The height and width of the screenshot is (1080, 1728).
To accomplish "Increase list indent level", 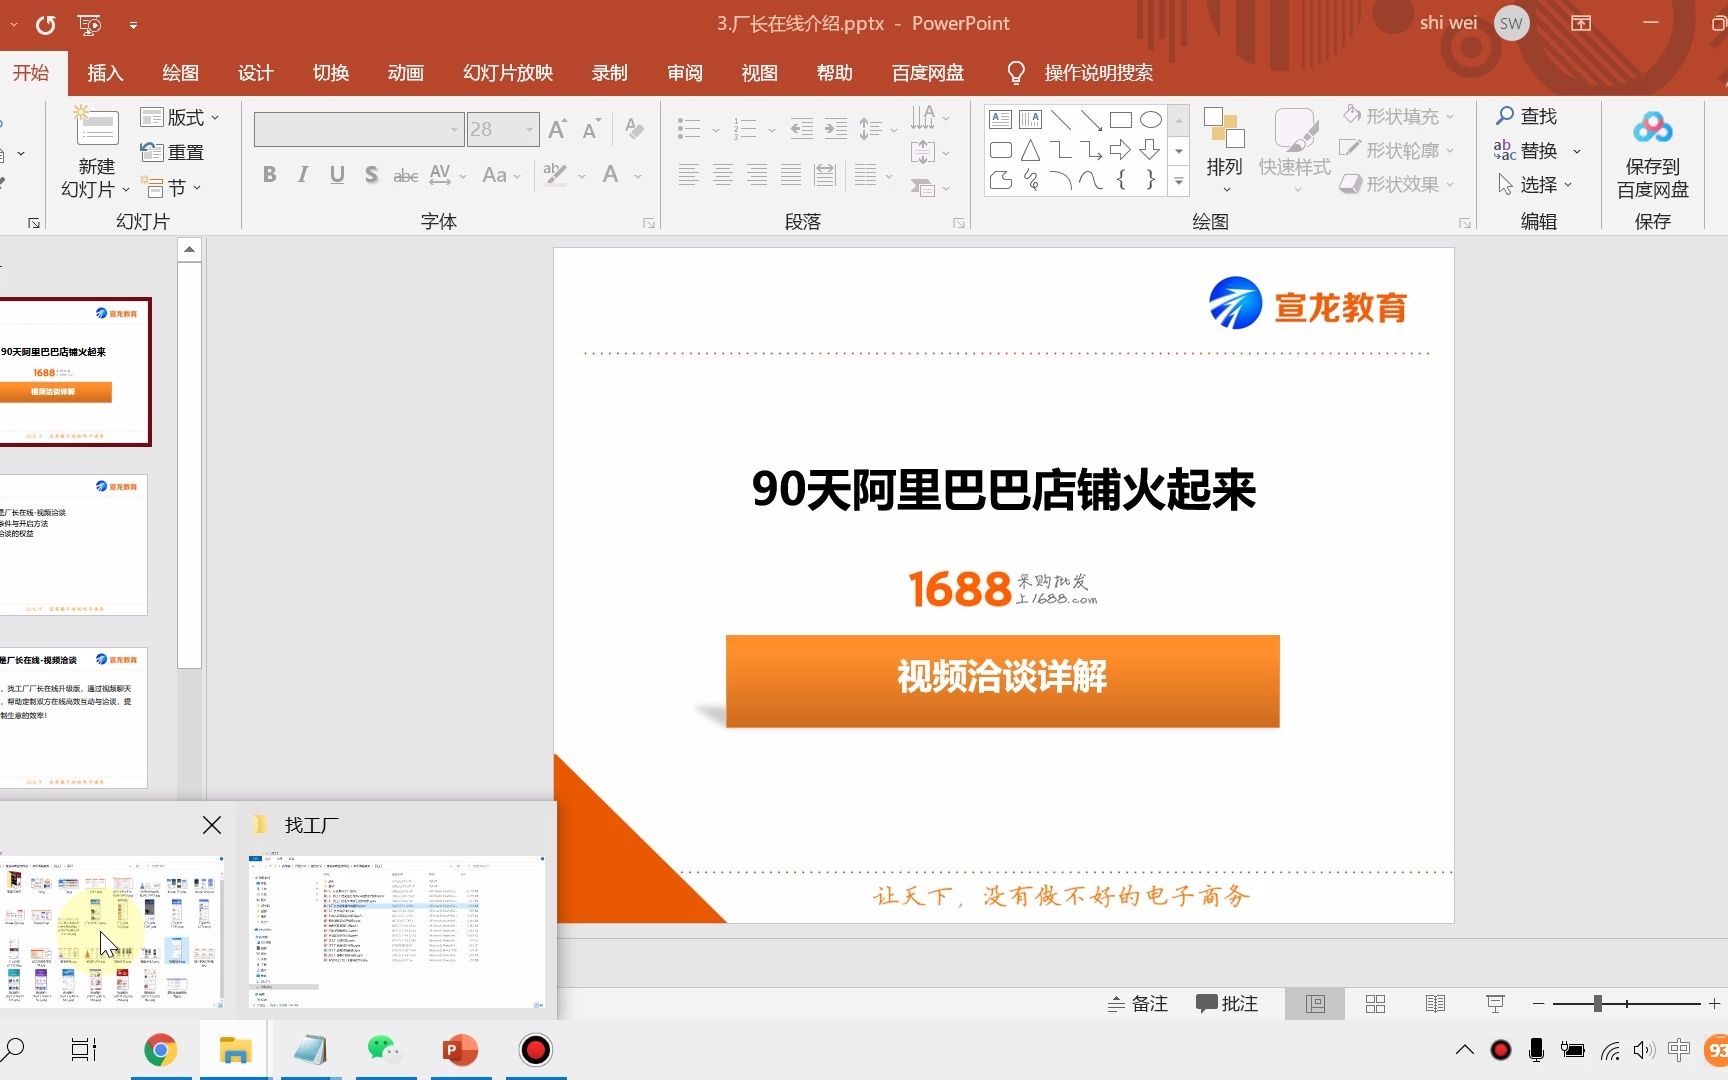I will tap(835, 128).
